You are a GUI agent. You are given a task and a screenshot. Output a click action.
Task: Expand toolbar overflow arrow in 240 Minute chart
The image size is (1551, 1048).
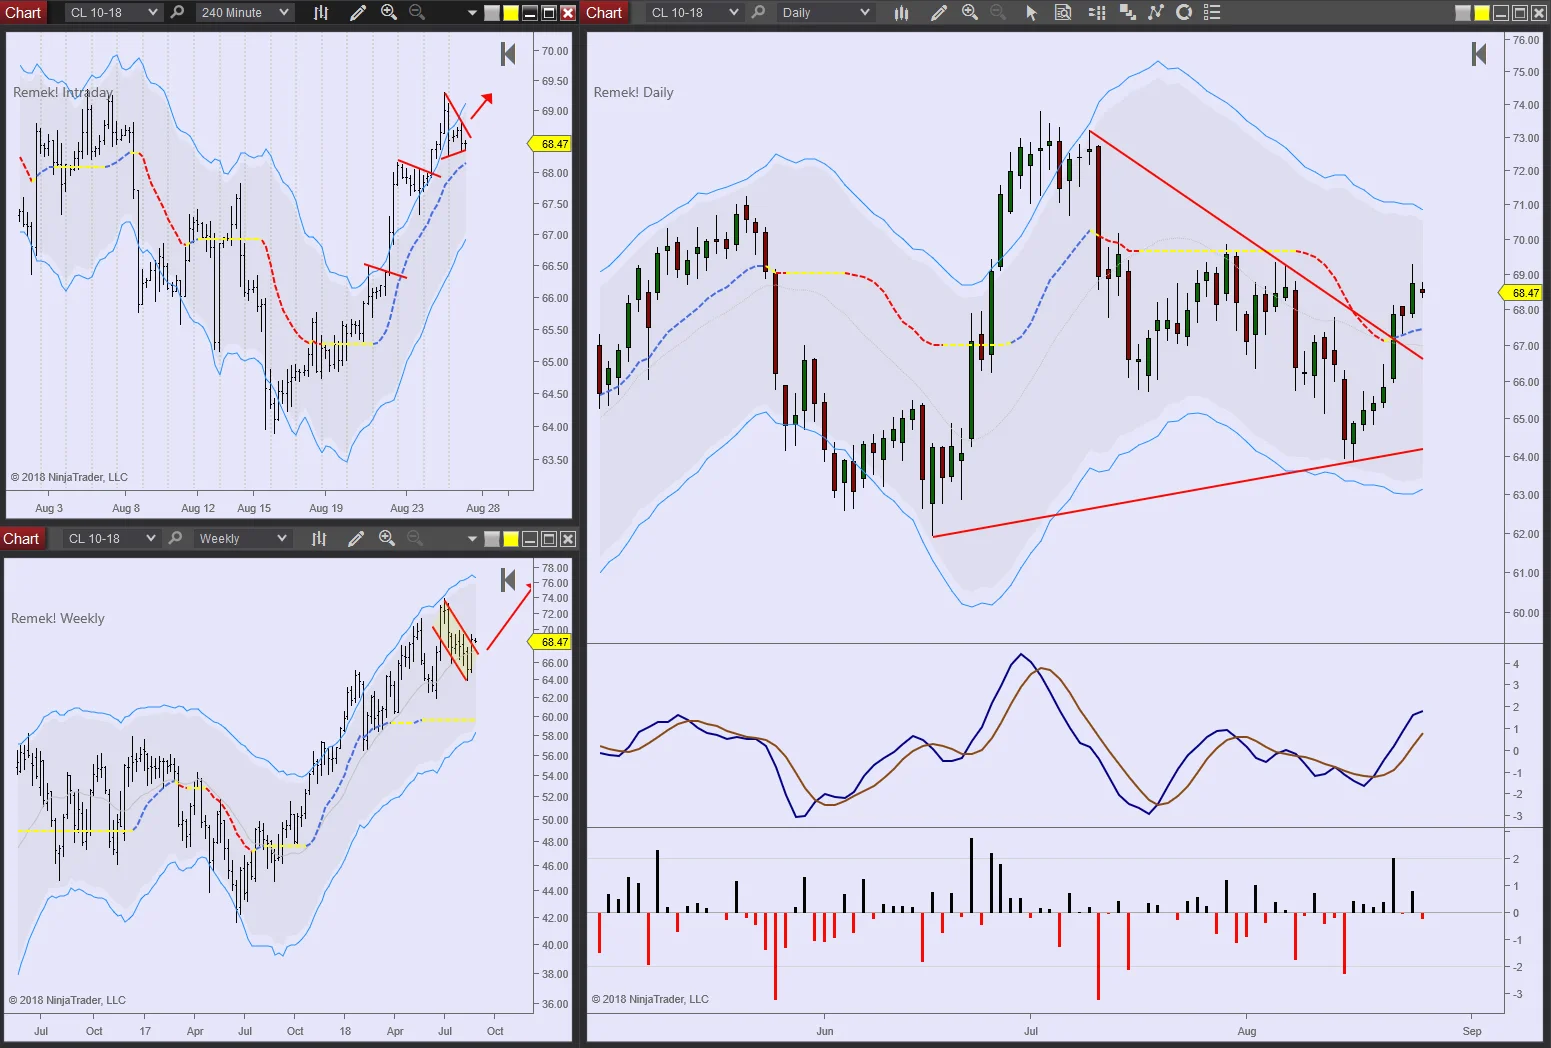tap(472, 13)
